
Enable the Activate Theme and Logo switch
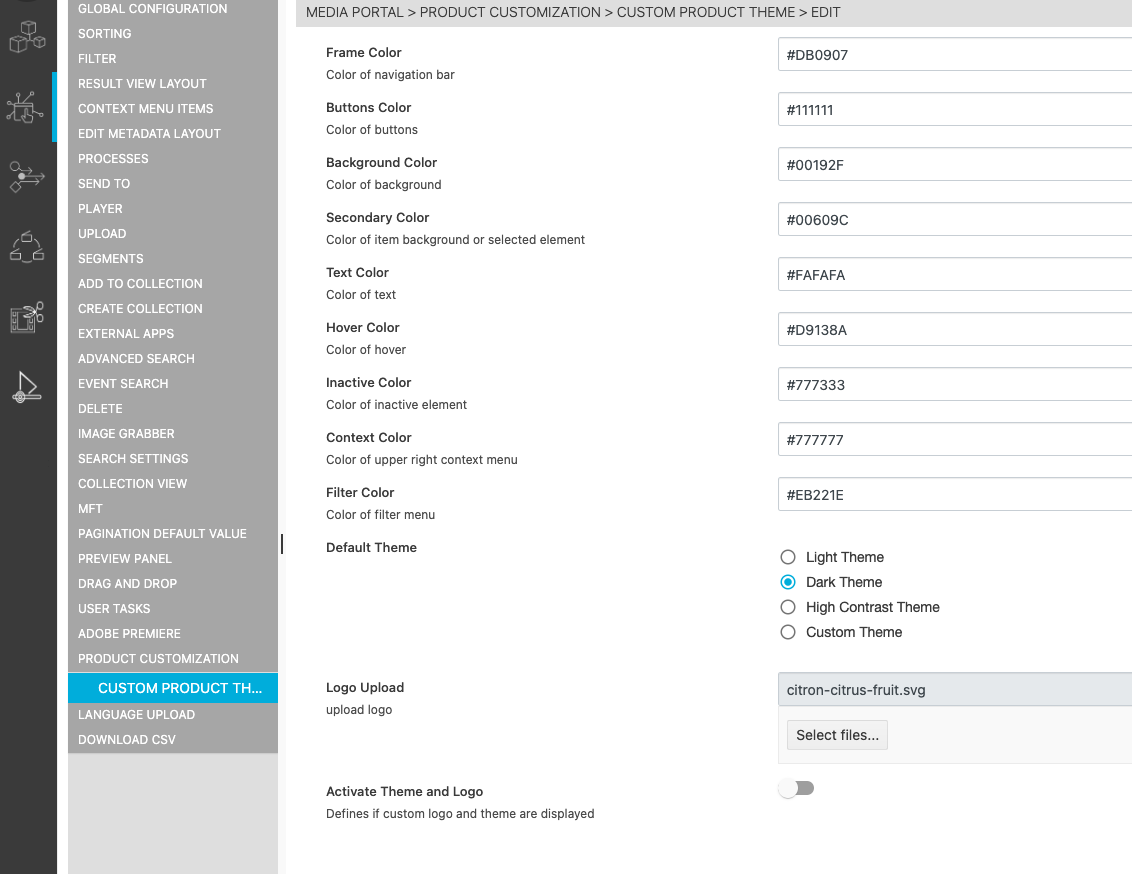[x=796, y=788]
